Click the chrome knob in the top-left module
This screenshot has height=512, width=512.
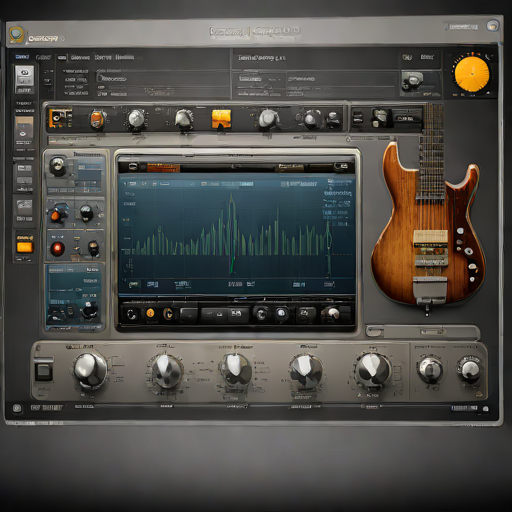coord(58,166)
